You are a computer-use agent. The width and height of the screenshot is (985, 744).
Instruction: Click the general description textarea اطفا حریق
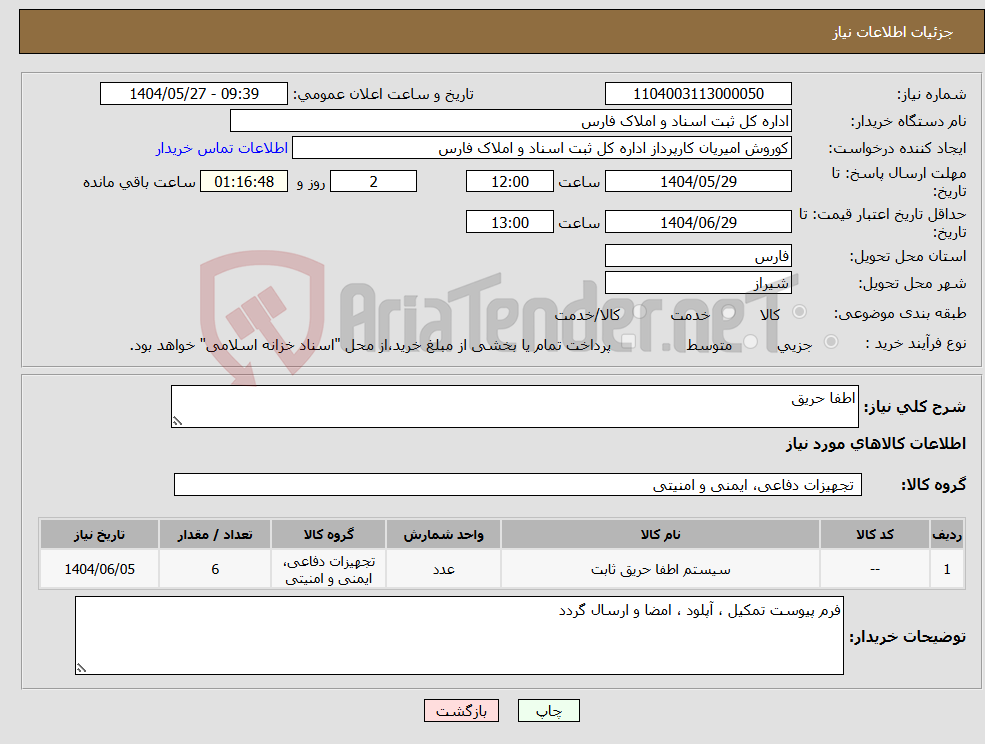[x=514, y=407]
